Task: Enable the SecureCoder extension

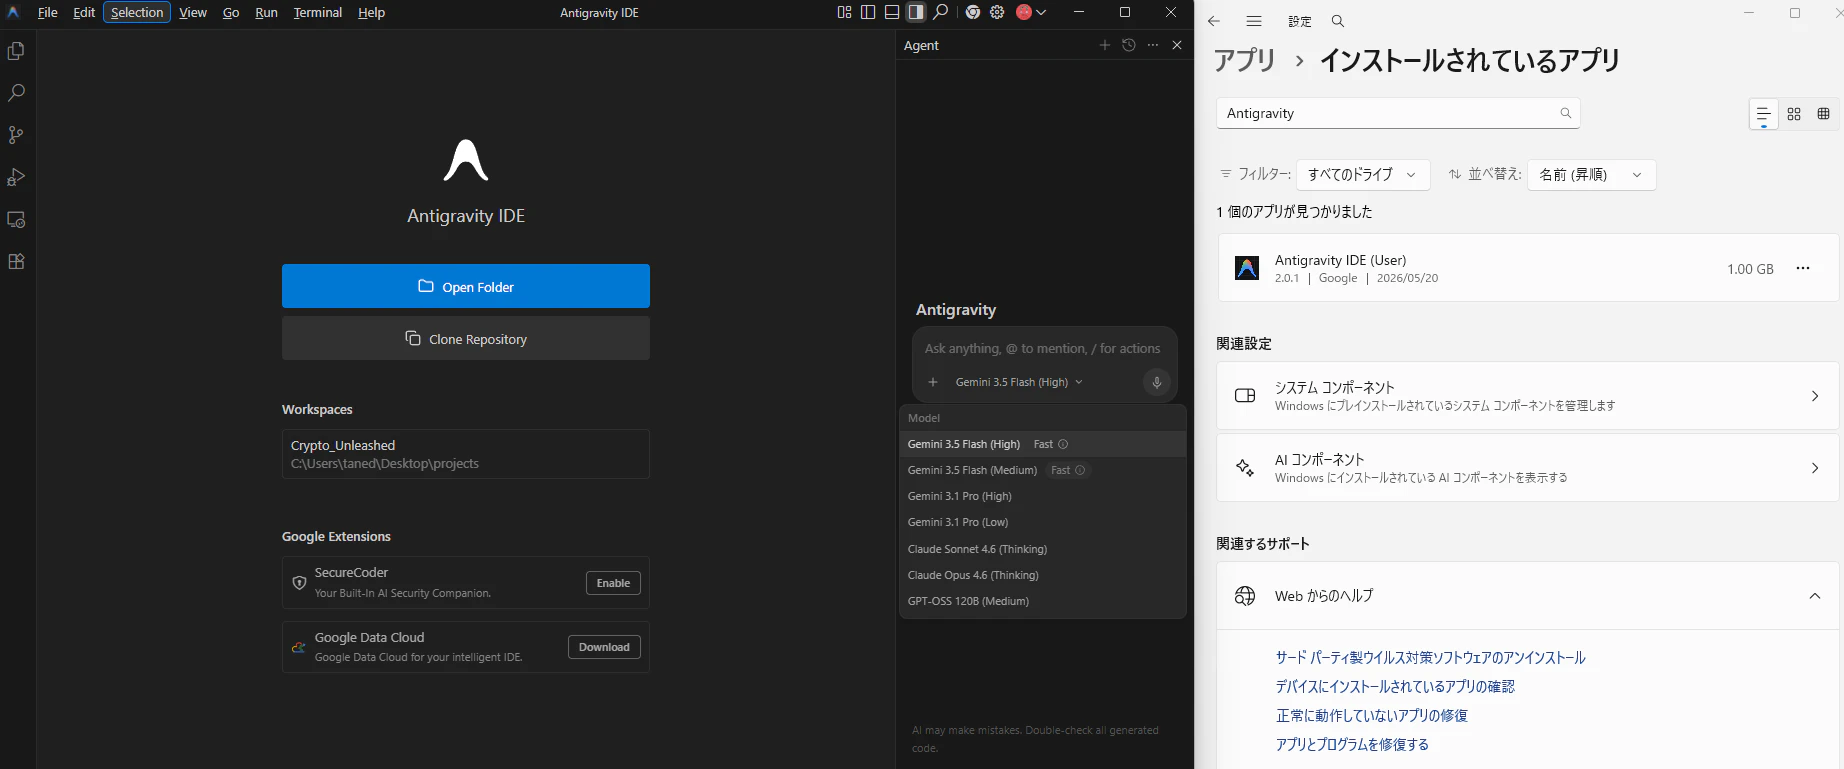Action: (x=613, y=583)
